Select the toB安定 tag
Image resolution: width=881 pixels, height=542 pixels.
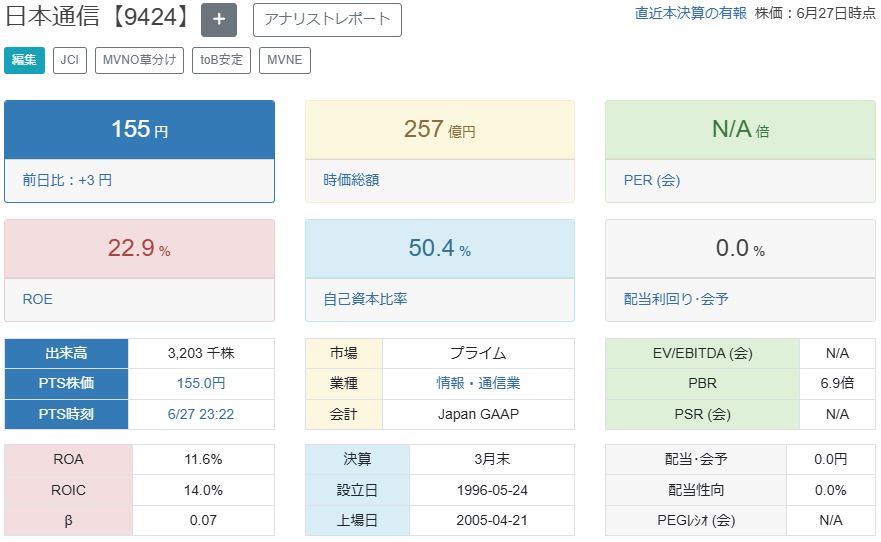221,60
